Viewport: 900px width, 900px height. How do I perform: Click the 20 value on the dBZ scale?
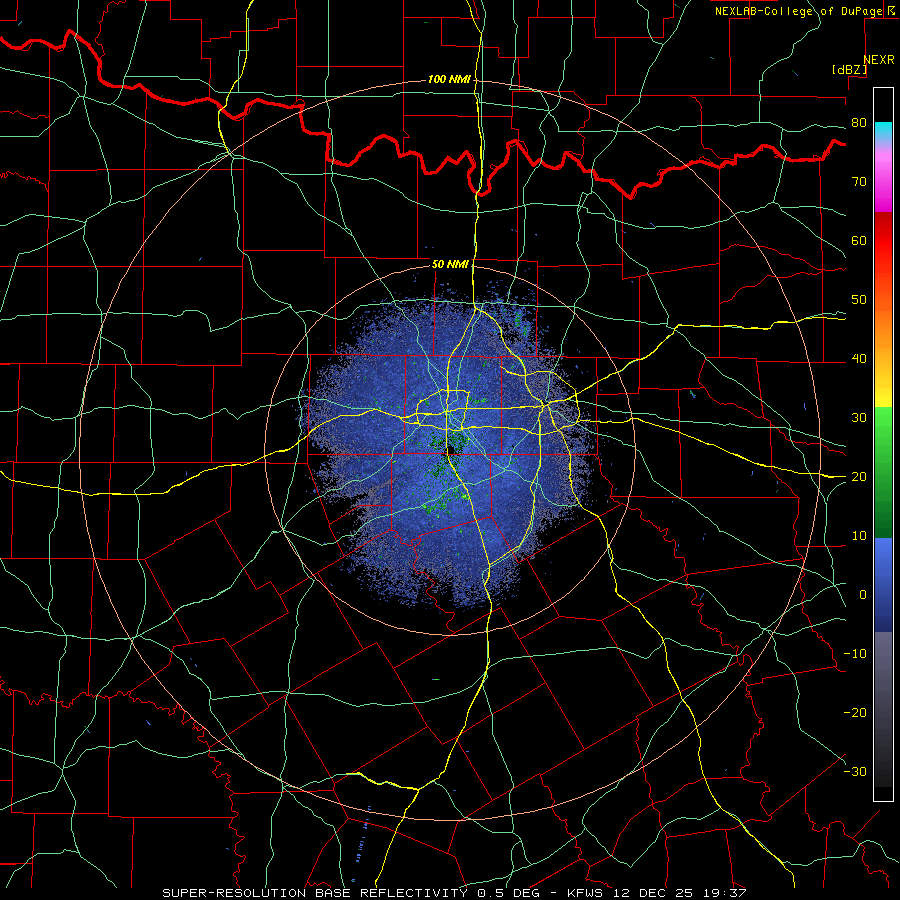click(859, 476)
